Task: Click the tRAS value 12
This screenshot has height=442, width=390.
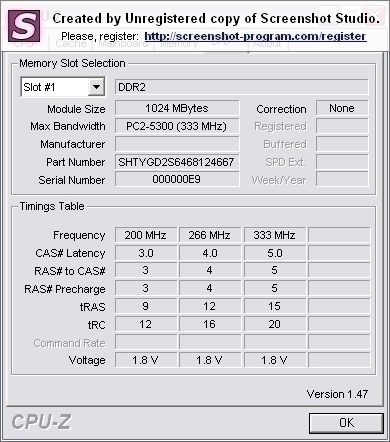Action: click(210, 307)
